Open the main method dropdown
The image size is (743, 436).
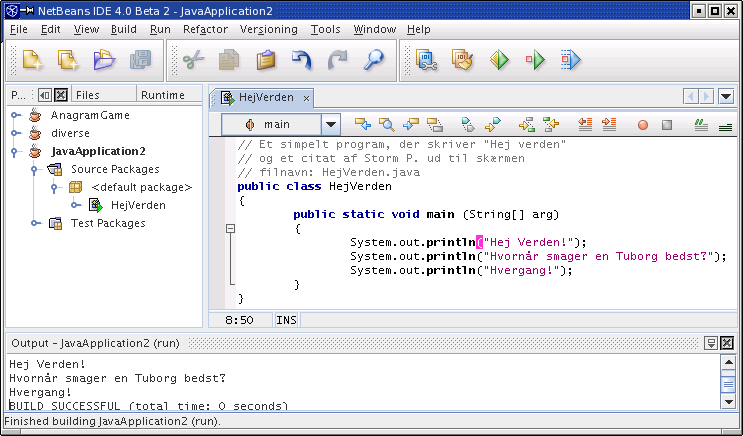click(x=331, y=125)
